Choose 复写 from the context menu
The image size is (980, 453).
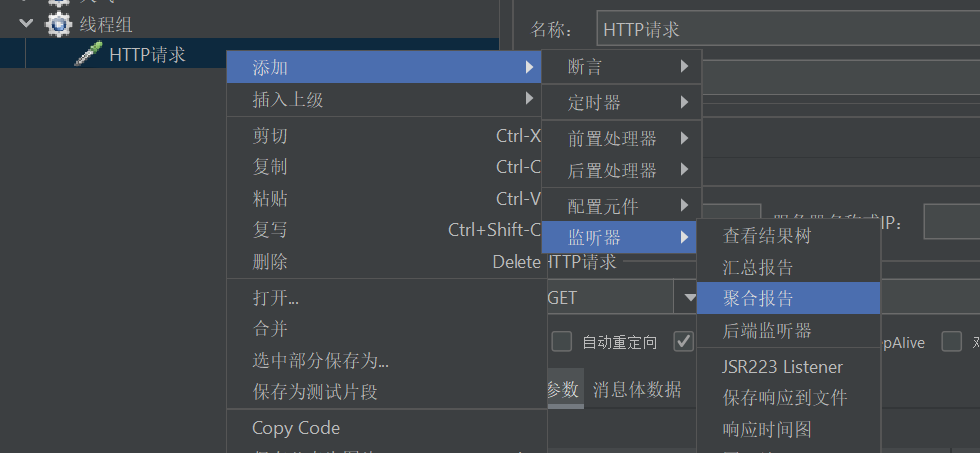click(x=384, y=229)
